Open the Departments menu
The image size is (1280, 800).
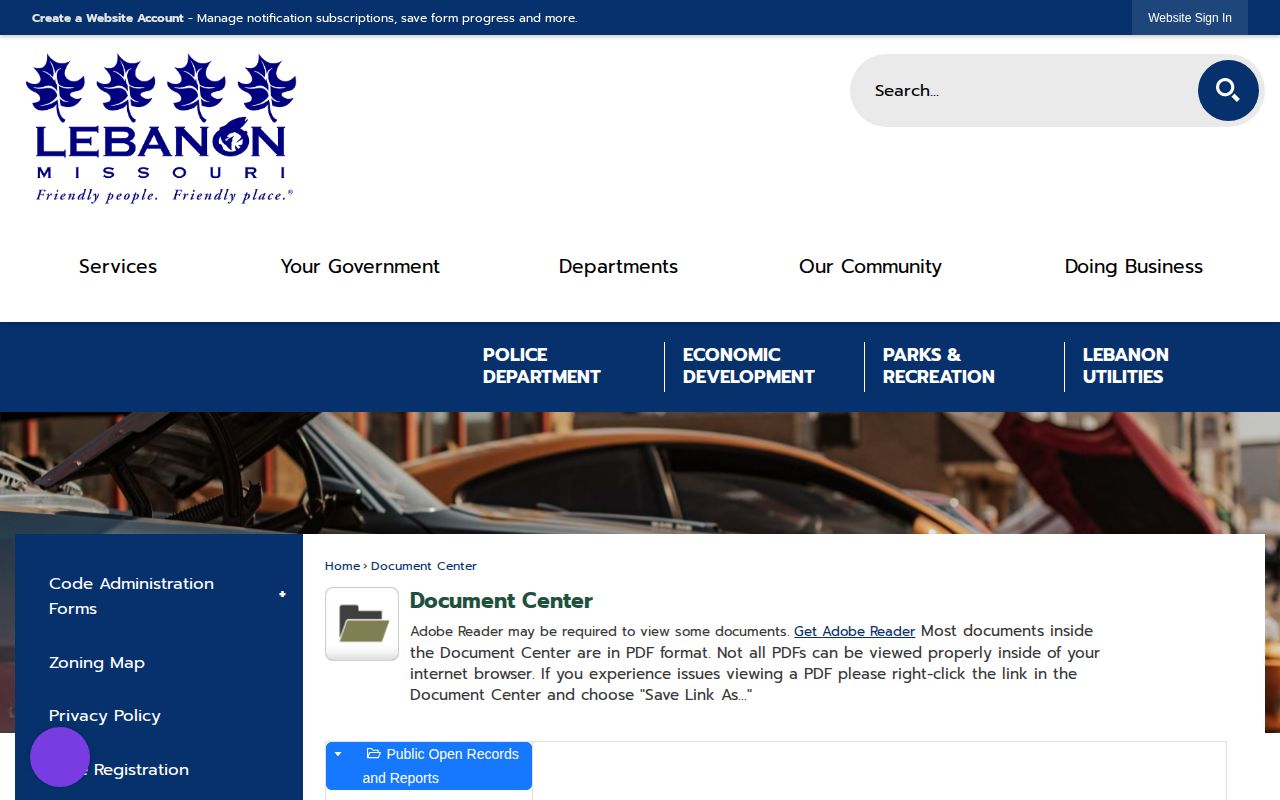pyautogui.click(x=618, y=266)
